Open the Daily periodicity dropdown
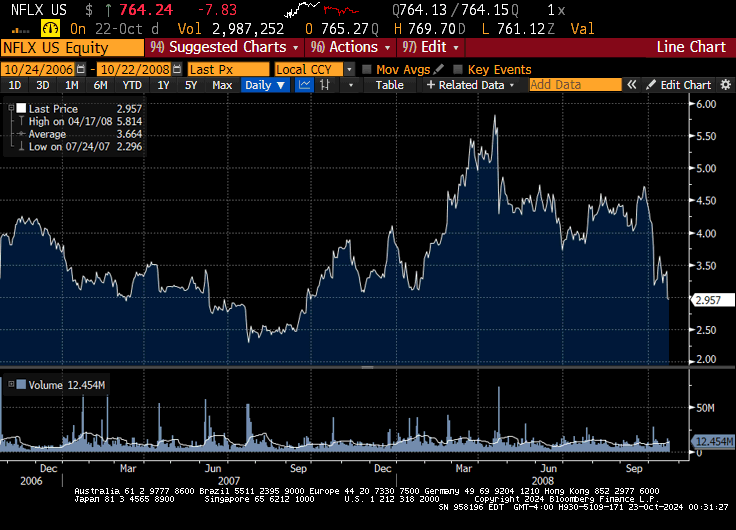 click(x=265, y=85)
